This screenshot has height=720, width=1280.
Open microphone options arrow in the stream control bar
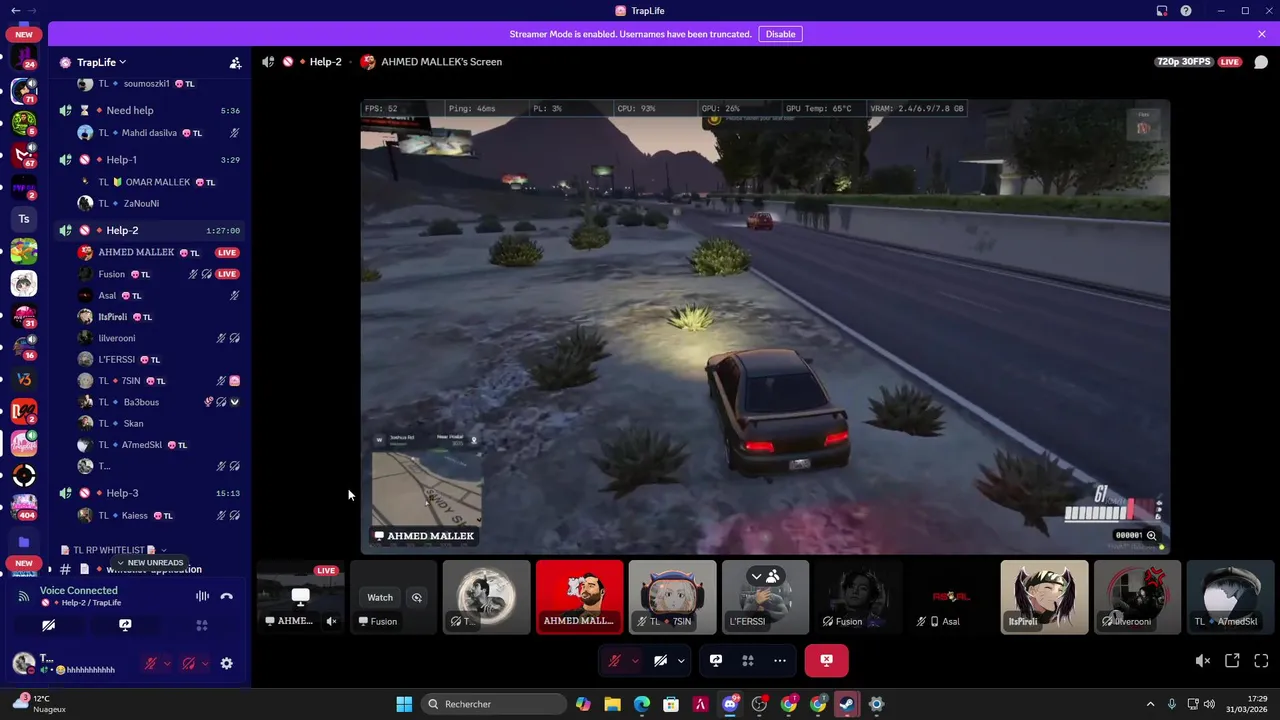point(634,660)
